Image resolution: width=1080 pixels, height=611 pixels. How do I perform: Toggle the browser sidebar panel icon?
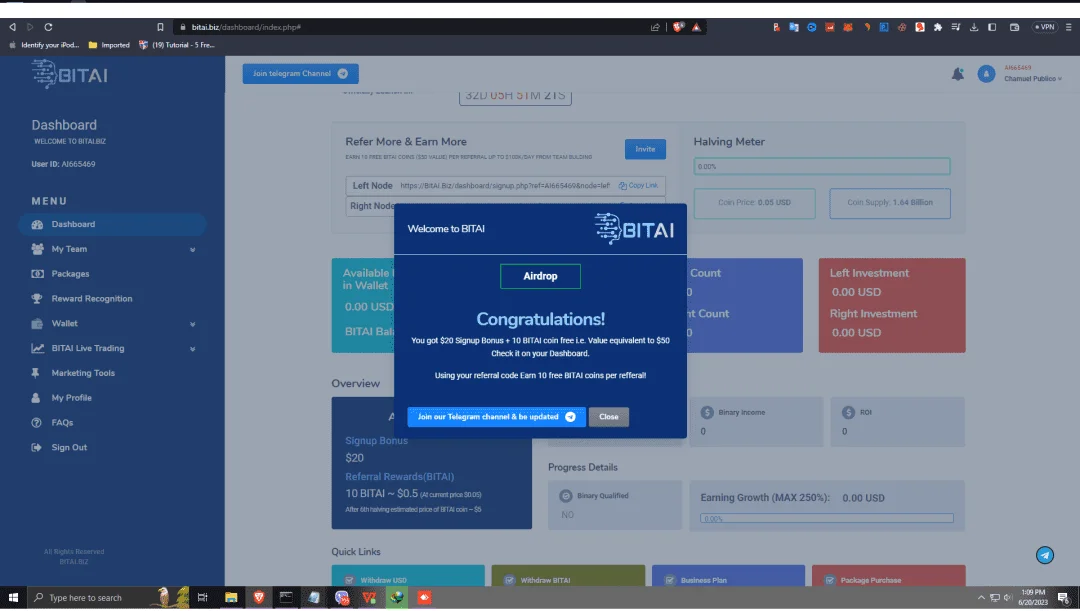pos(992,27)
